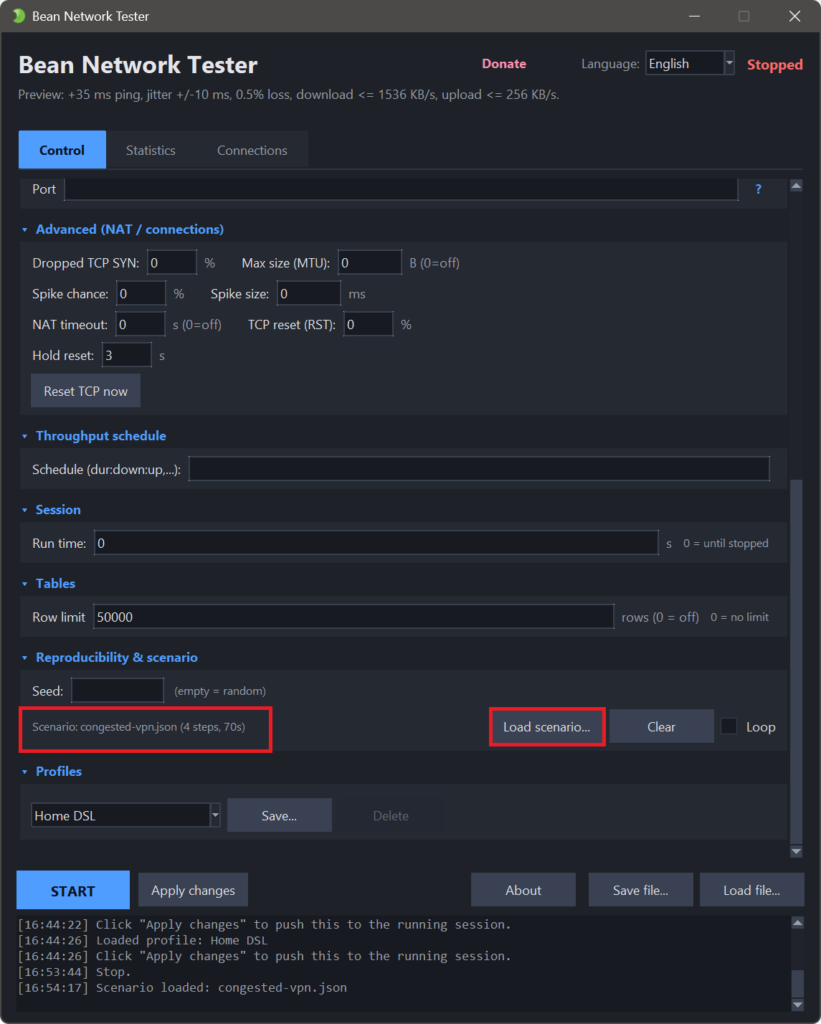
Task: Click log line 'Scenario loaded: congested-vpn.json'
Action: click(x=182, y=987)
